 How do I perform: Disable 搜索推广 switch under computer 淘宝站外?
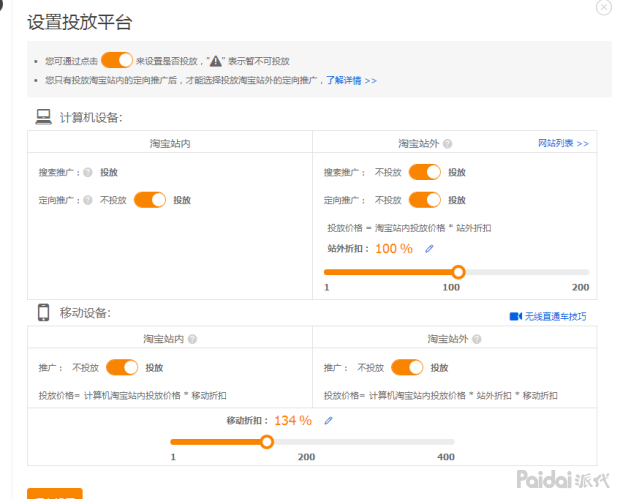click(x=425, y=172)
